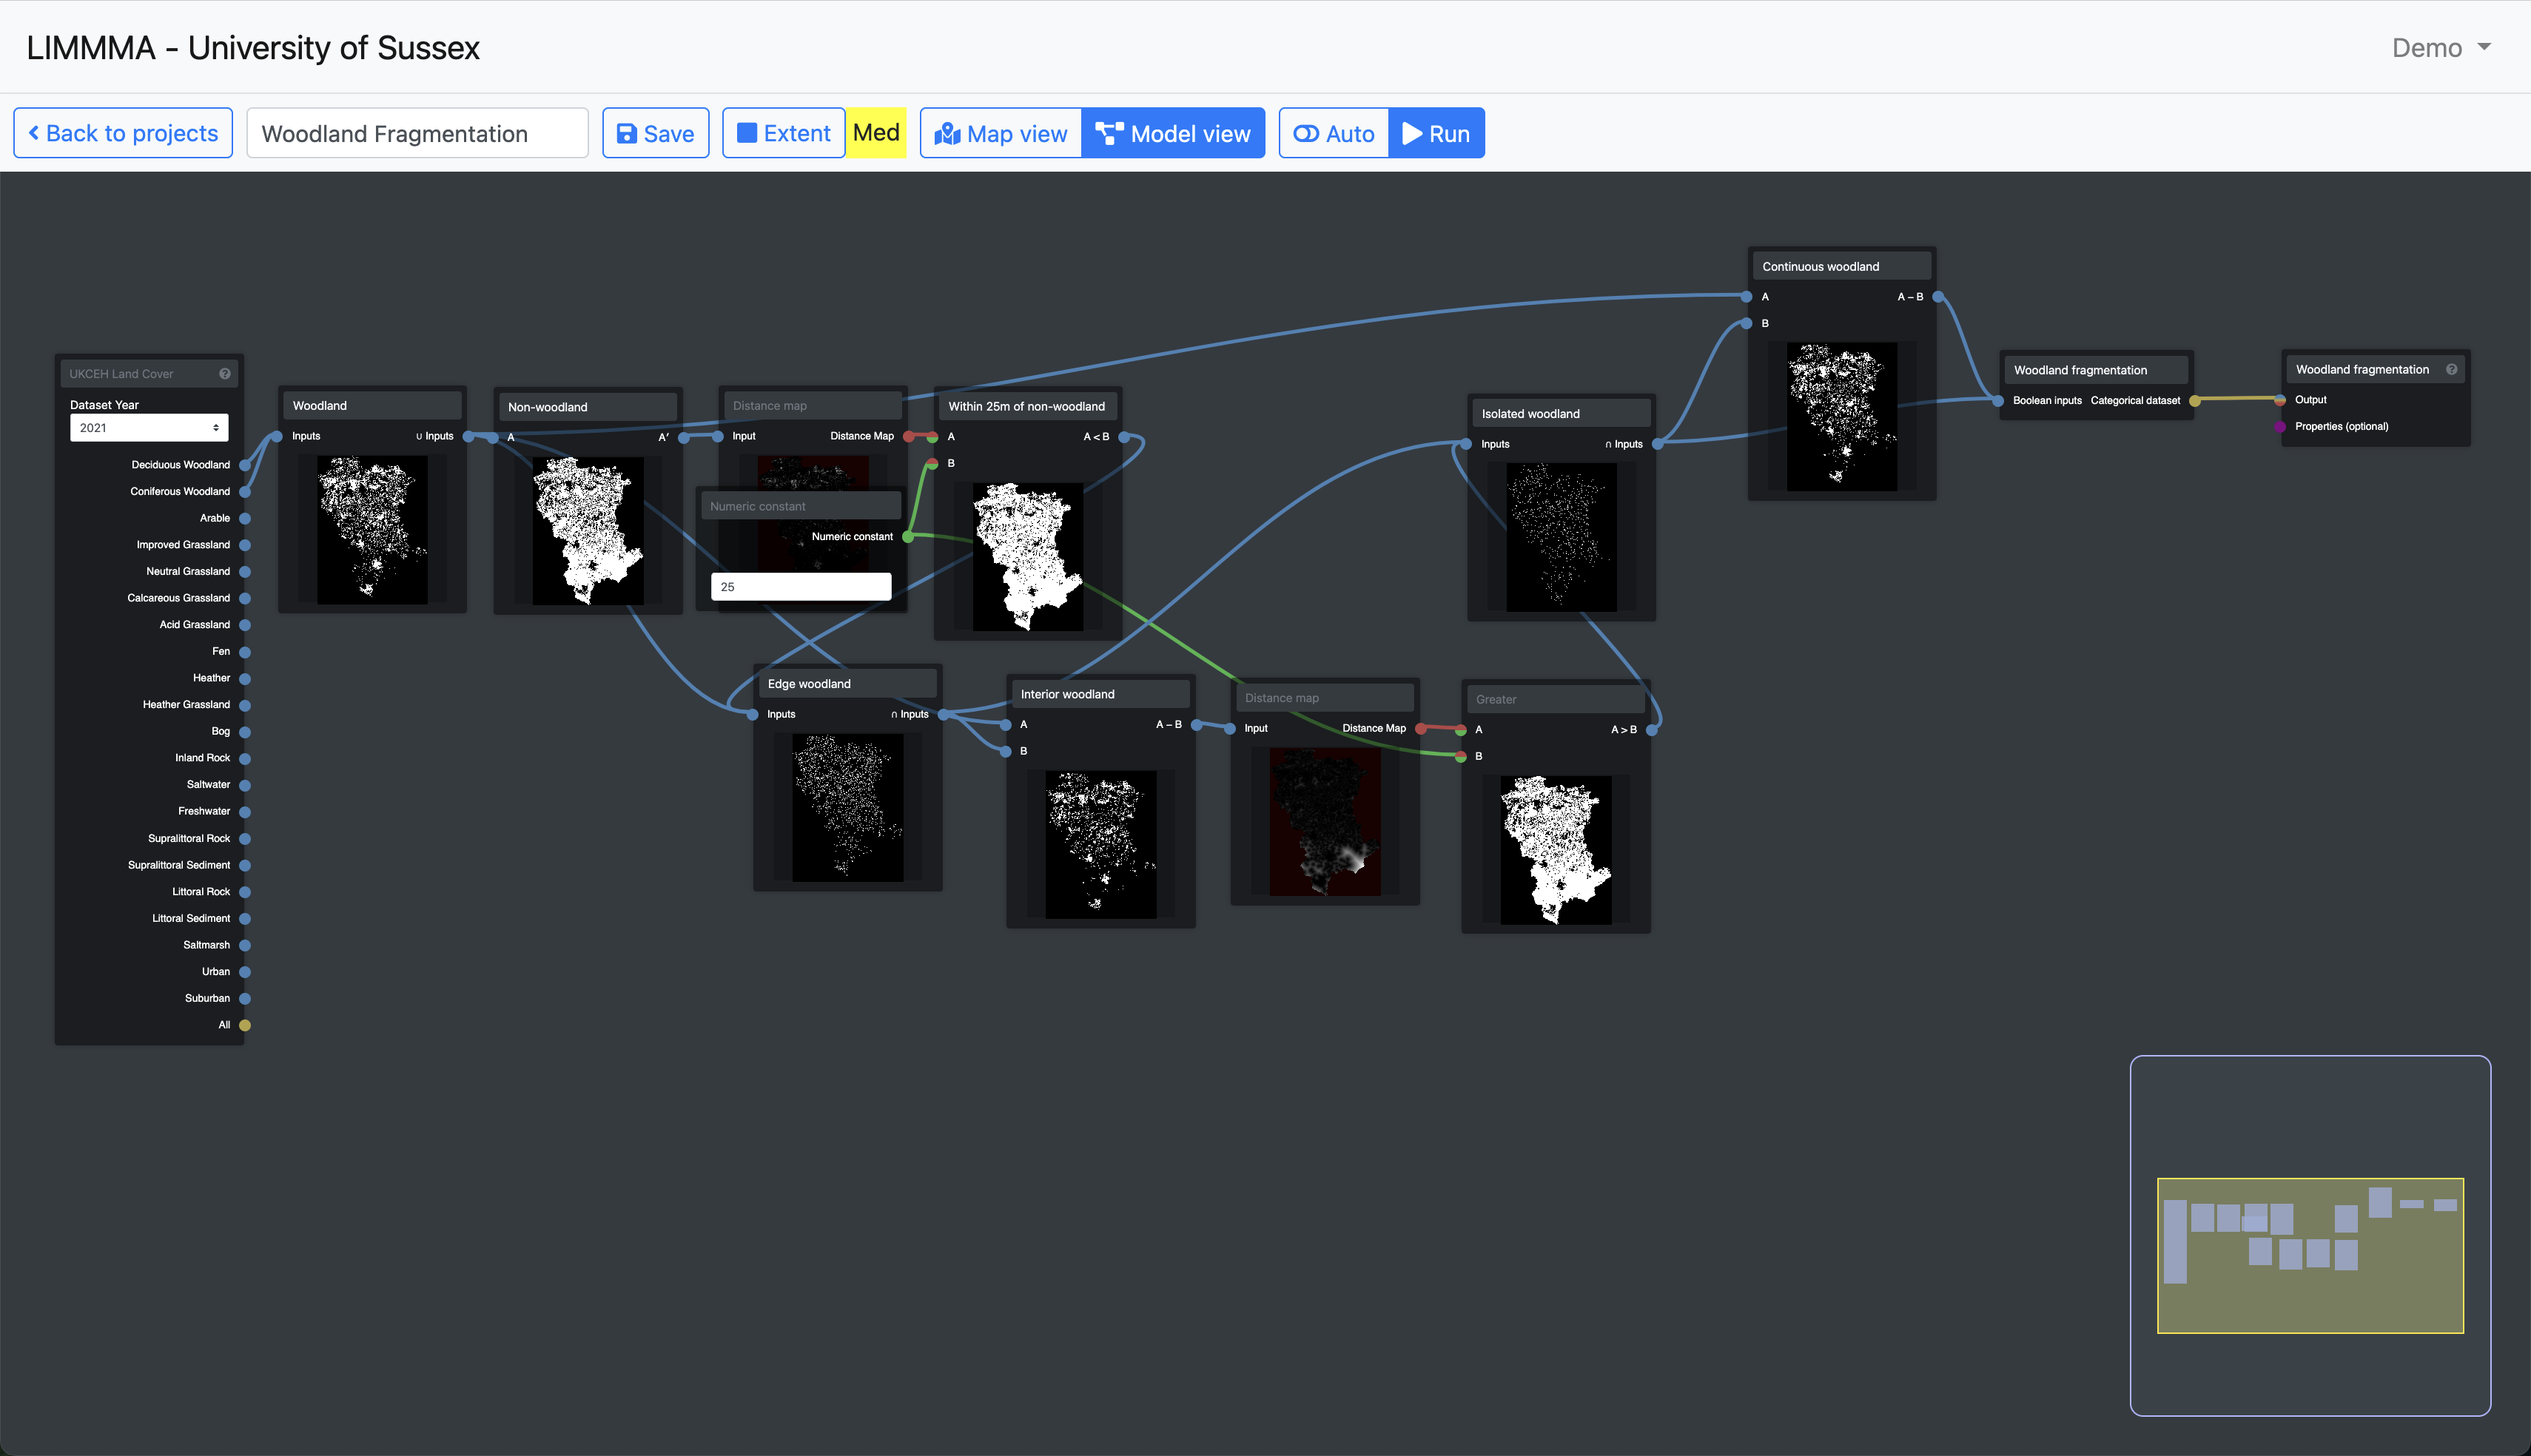Viewport: 2531px width, 1456px height.
Task: Open the Demo user menu
Action: click(x=2440, y=48)
